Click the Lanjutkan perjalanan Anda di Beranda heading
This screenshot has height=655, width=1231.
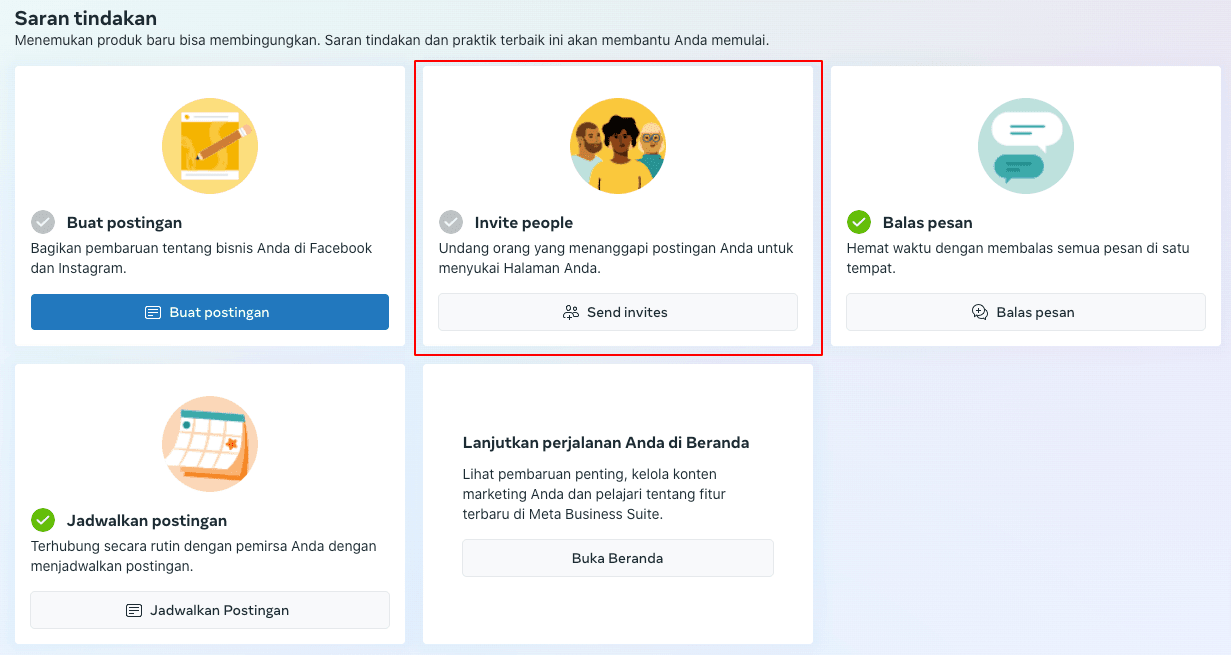point(606,443)
